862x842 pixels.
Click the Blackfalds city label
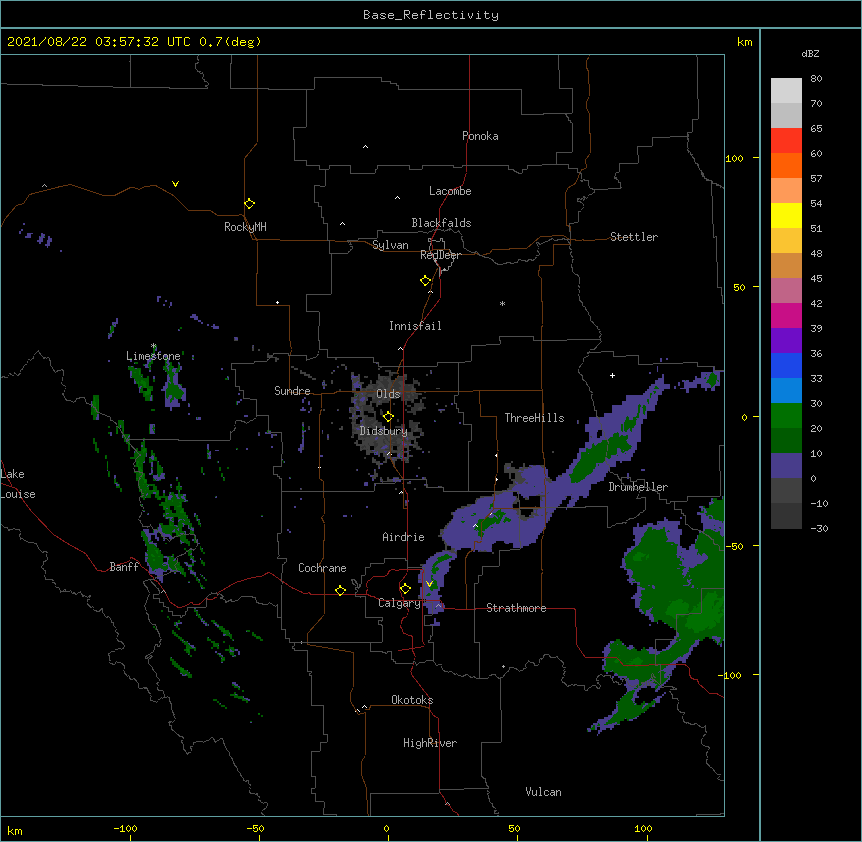(x=441, y=223)
